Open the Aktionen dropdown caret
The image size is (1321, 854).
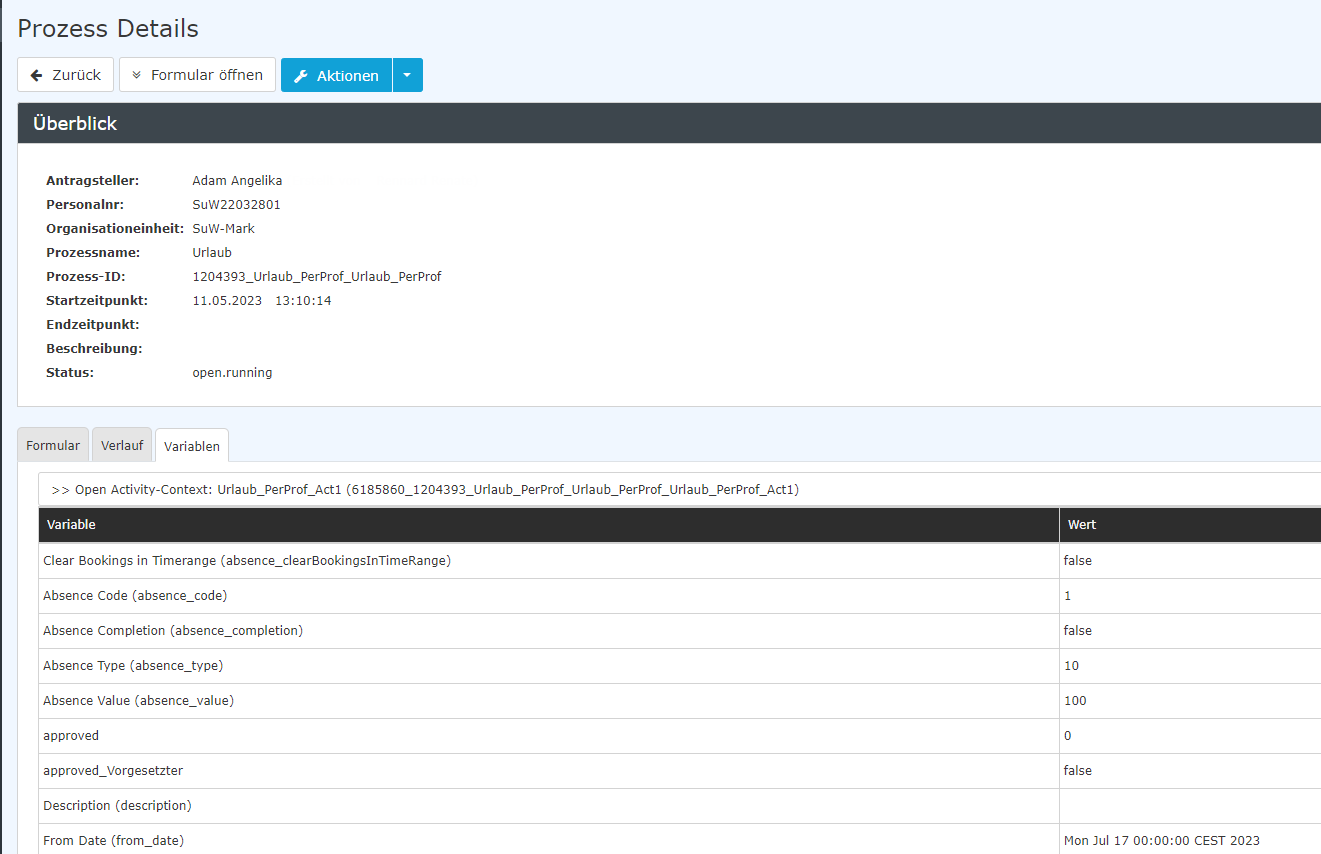pyautogui.click(x=408, y=76)
